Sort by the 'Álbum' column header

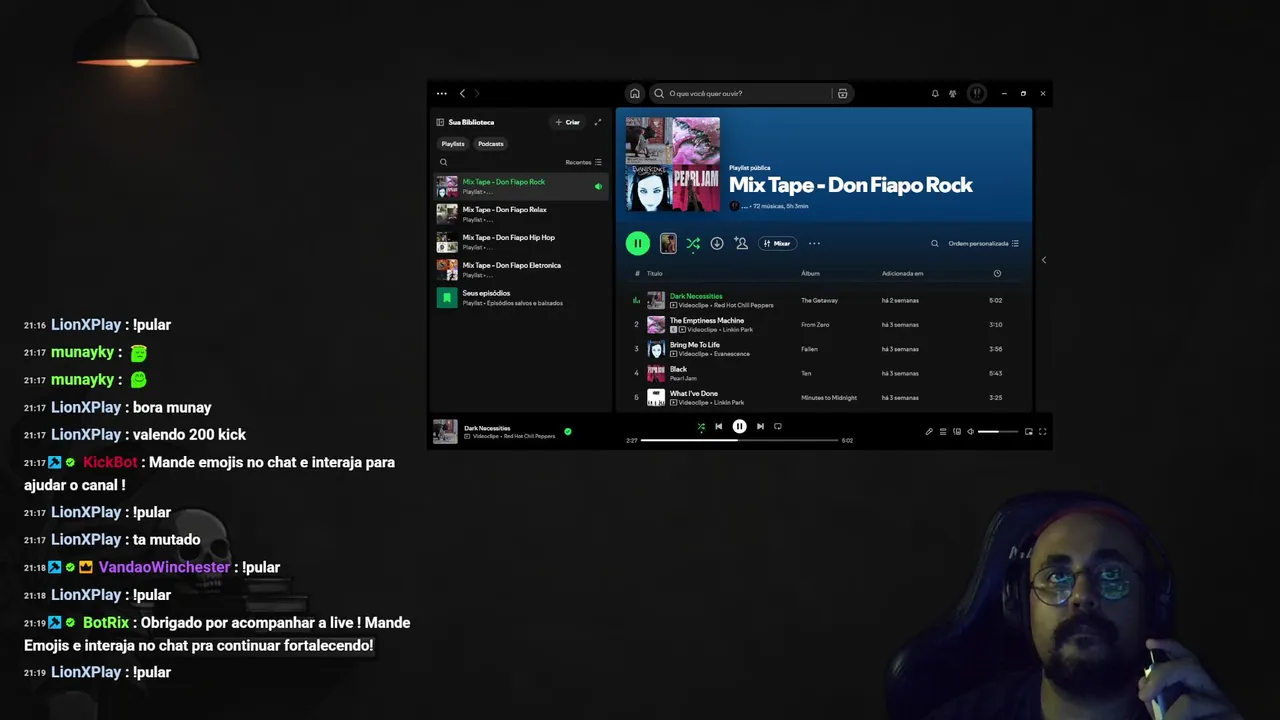810,273
